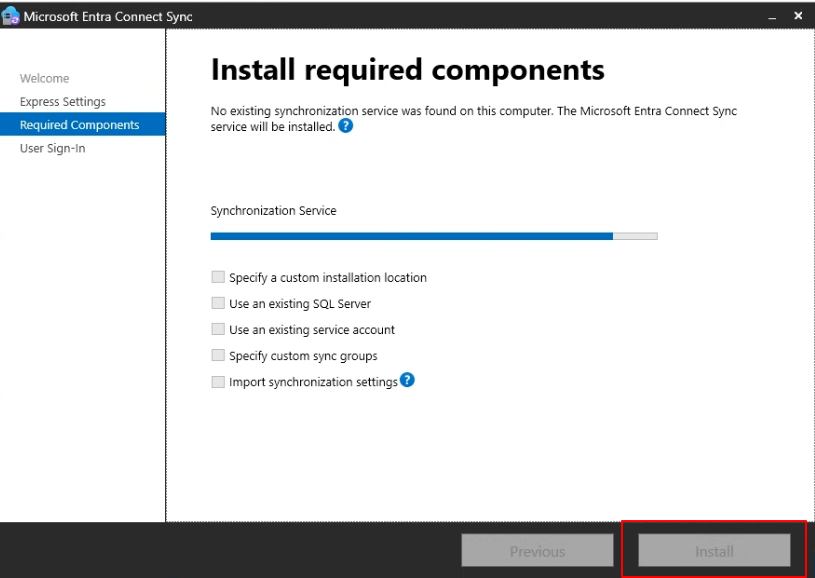Screen dimensions: 815x578
Task: Click the window title Microsoft Entra Connect Sync
Action: (x=108, y=17)
